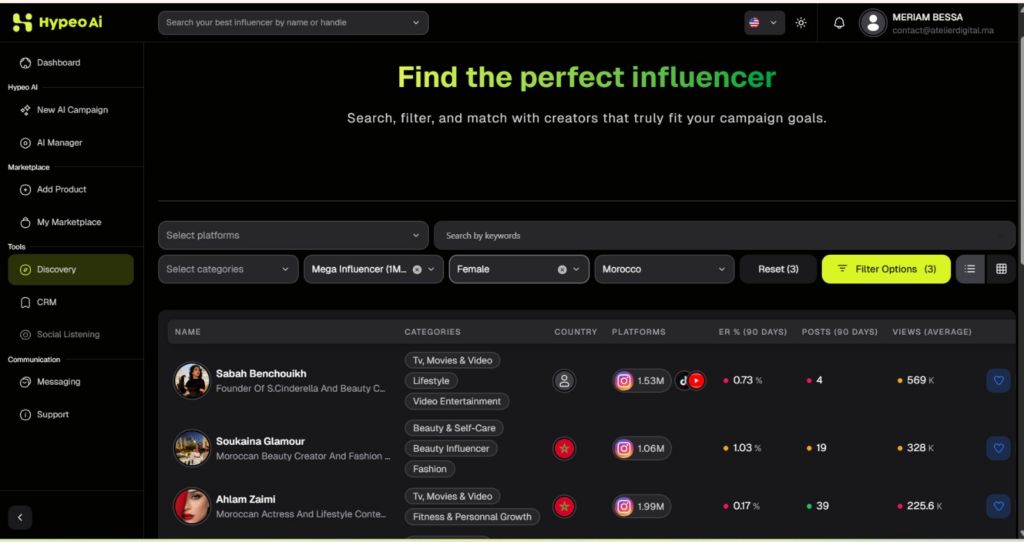Click the Fashion category tag
Image resolution: width=1024 pixels, height=542 pixels.
tap(430, 469)
